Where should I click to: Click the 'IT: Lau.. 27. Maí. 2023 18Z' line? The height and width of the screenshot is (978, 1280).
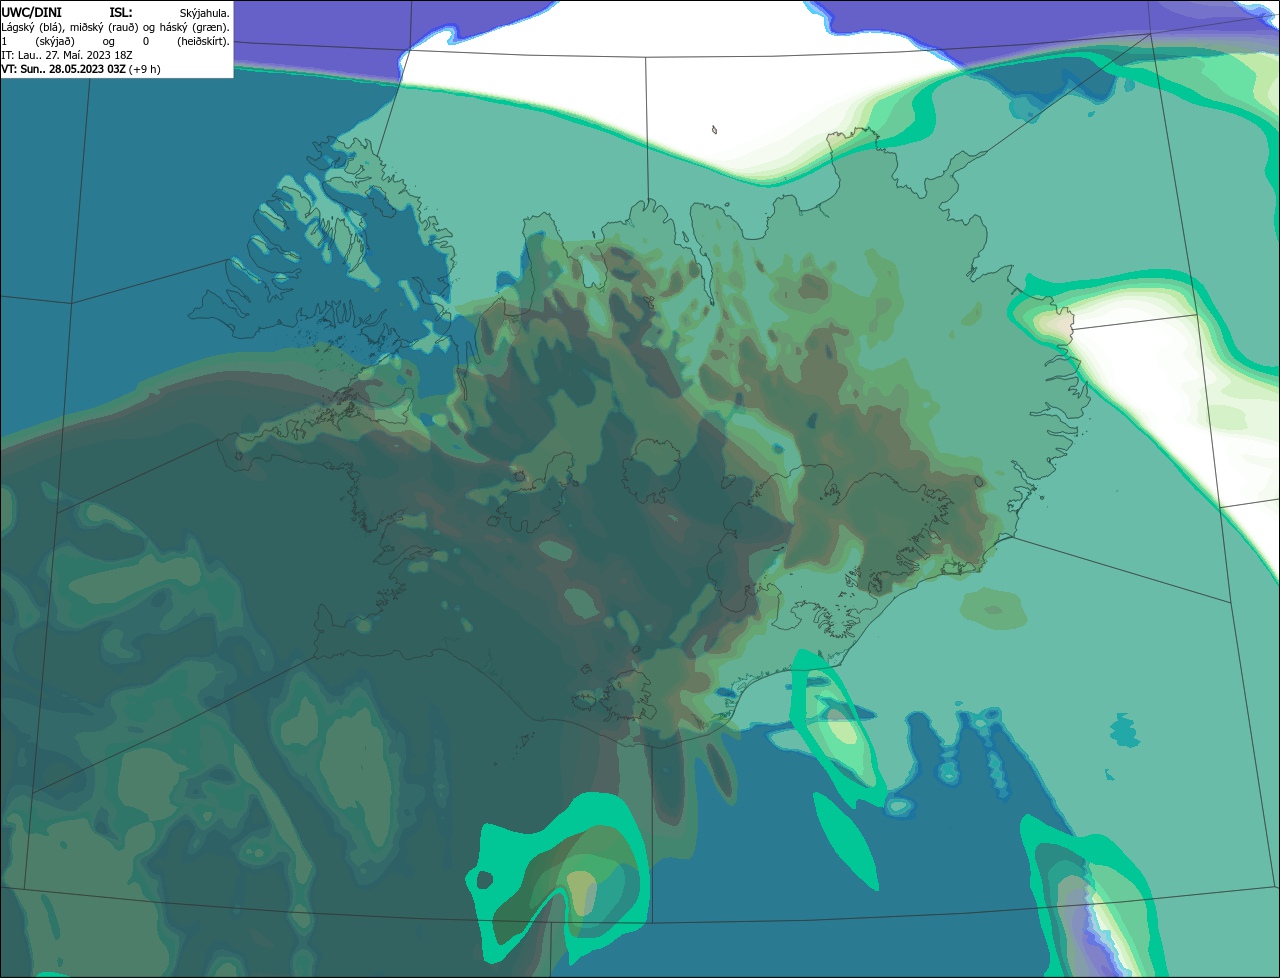[x=67, y=55]
